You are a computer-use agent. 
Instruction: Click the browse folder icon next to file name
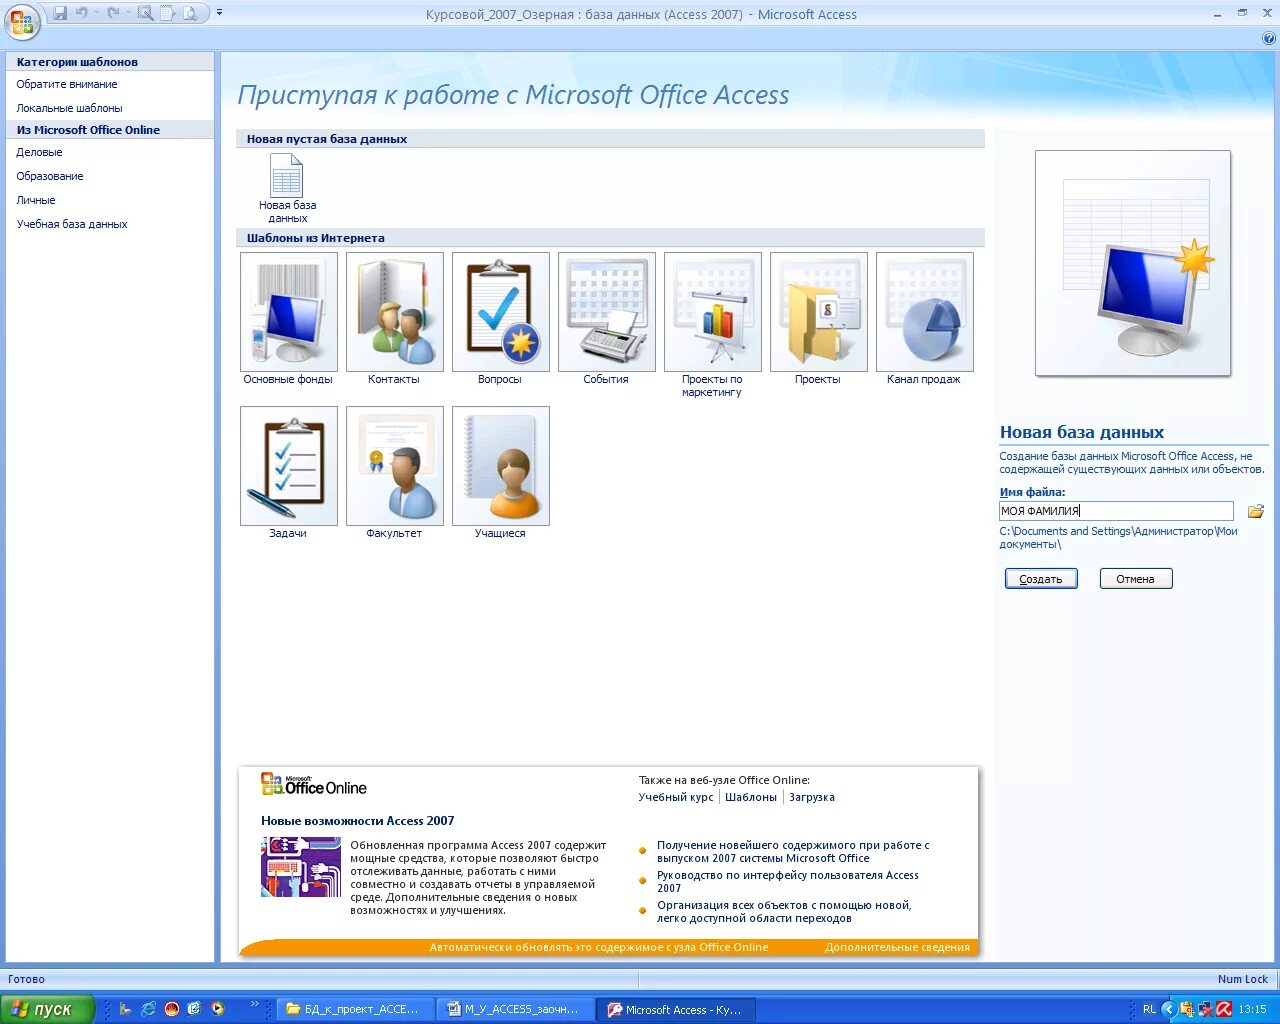tap(1256, 511)
